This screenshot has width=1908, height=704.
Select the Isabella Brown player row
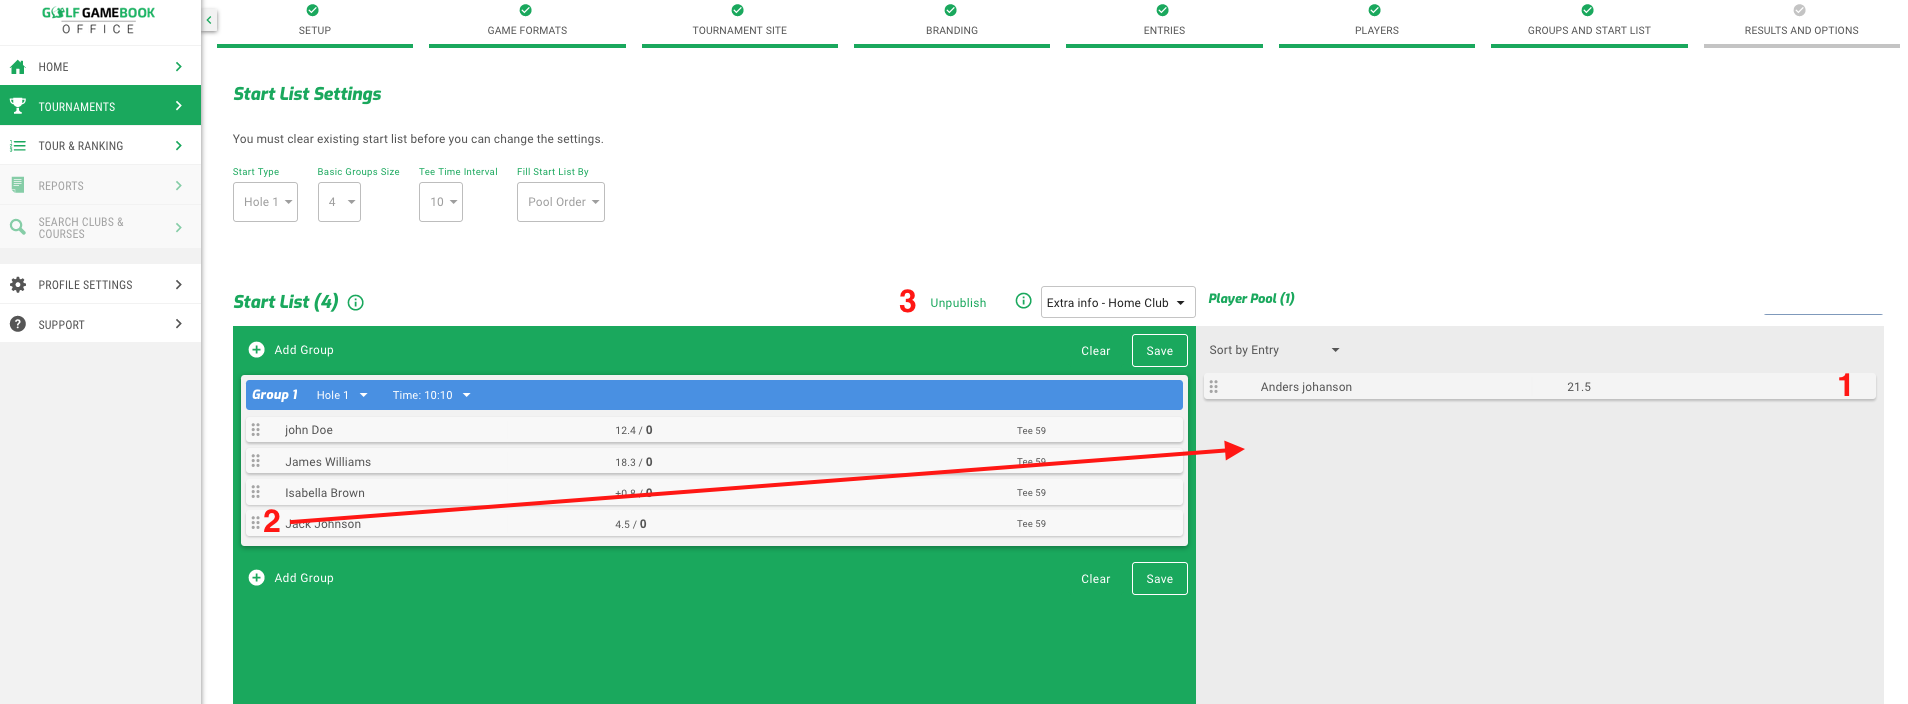325,493
